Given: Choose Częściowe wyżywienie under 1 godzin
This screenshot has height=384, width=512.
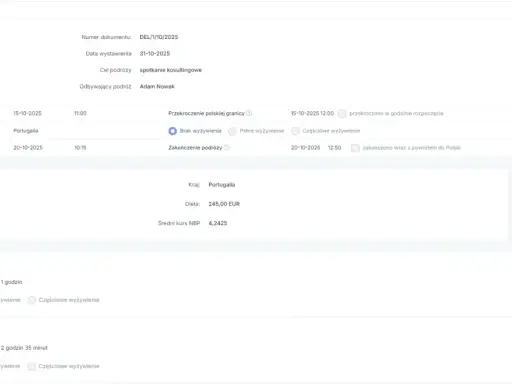Looking at the screenshot, I should coord(32,300).
